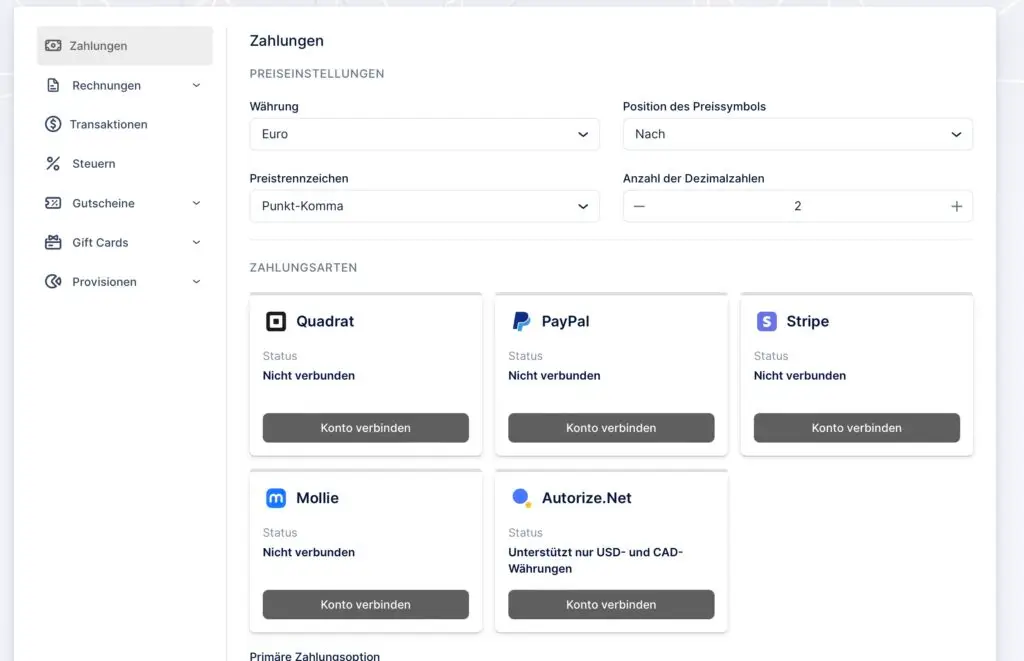Open the Position des Preissymbols dropdown
The height and width of the screenshot is (661, 1024).
(x=797, y=134)
